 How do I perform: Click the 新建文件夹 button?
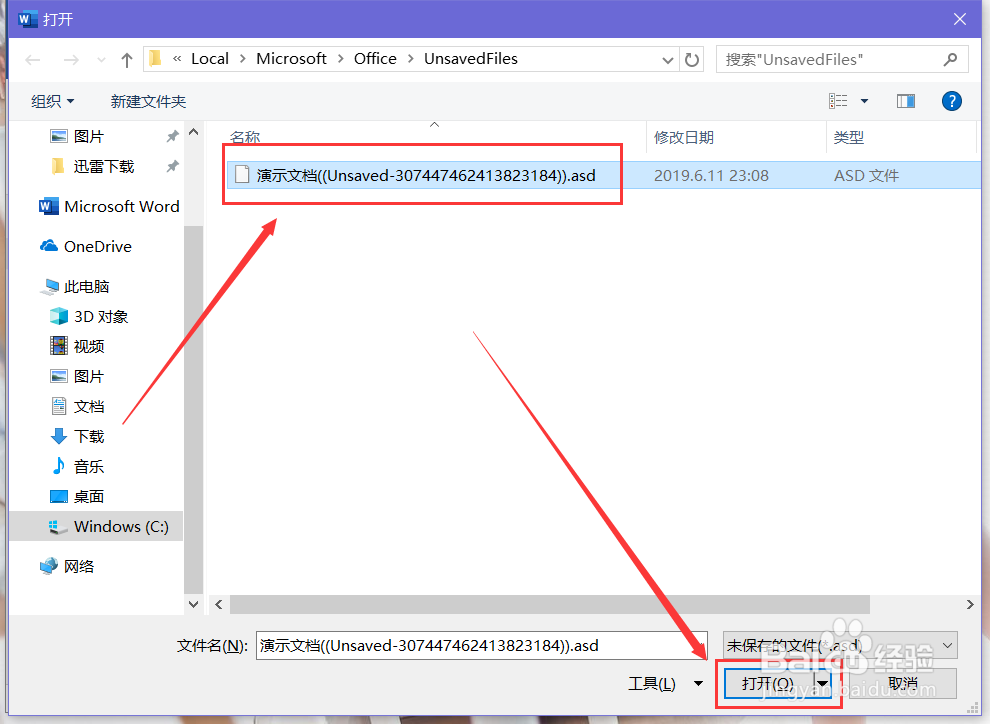[x=148, y=101]
